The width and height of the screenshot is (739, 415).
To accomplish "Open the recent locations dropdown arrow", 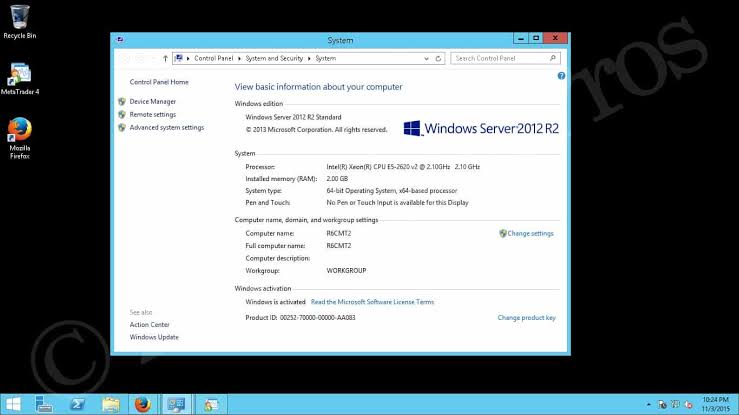I will pyautogui.click(x=153, y=58).
